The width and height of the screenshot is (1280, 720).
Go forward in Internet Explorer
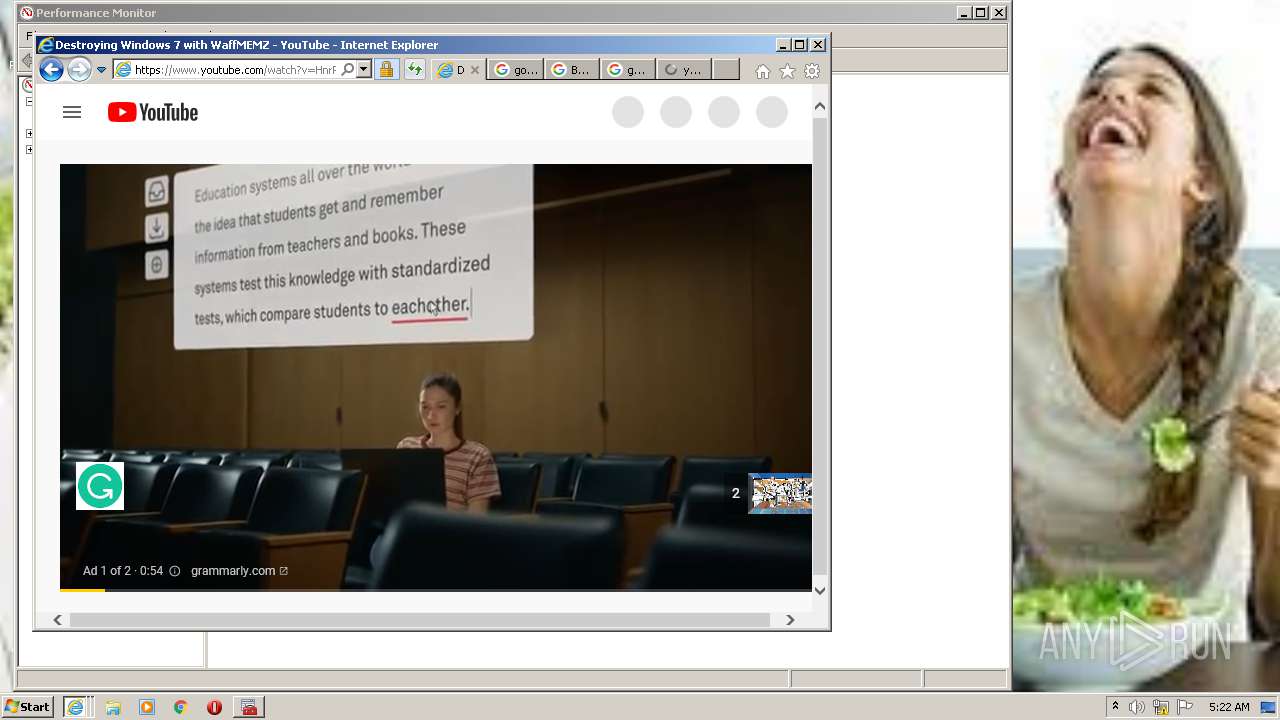coord(79,70)
